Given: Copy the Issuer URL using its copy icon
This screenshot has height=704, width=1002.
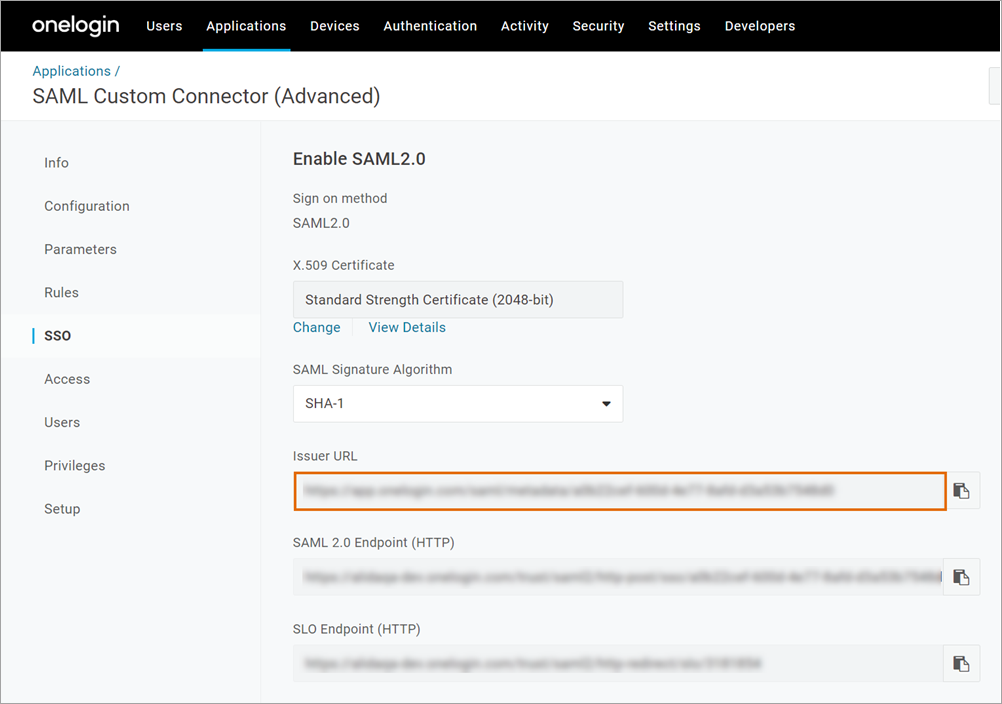Looking at the screenshot, I should click(961, 490).
